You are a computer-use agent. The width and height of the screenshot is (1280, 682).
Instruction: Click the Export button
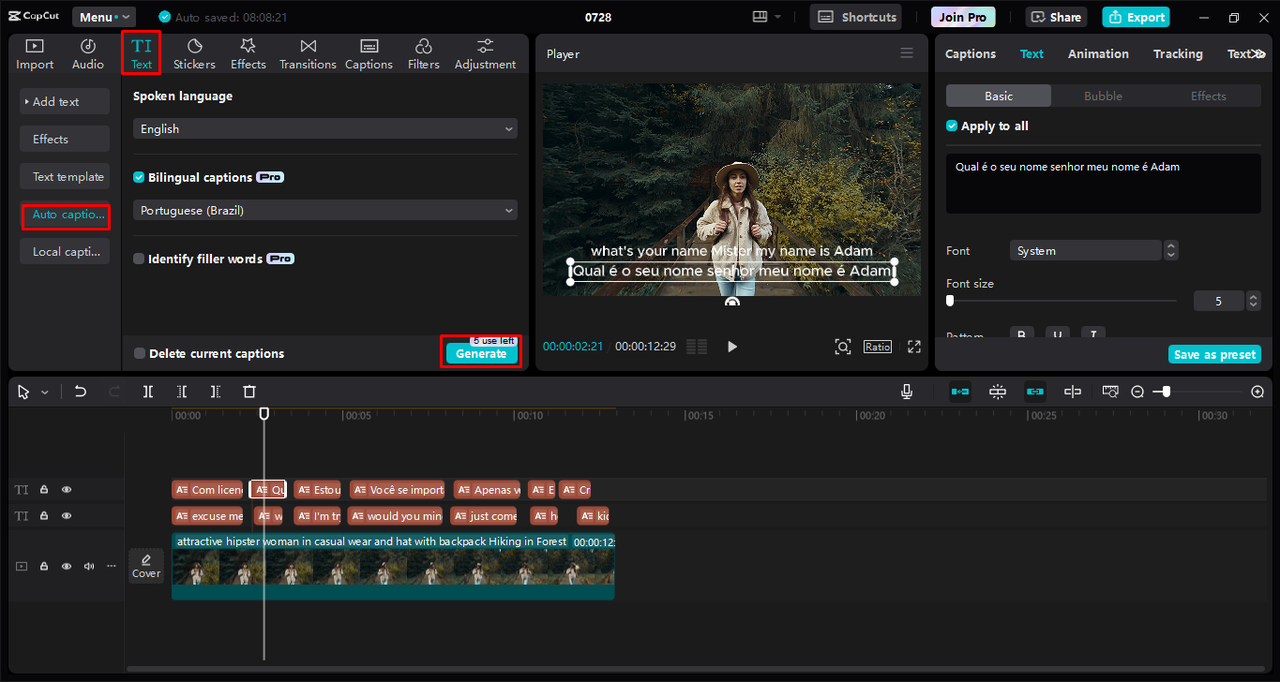click(1135, 17)
